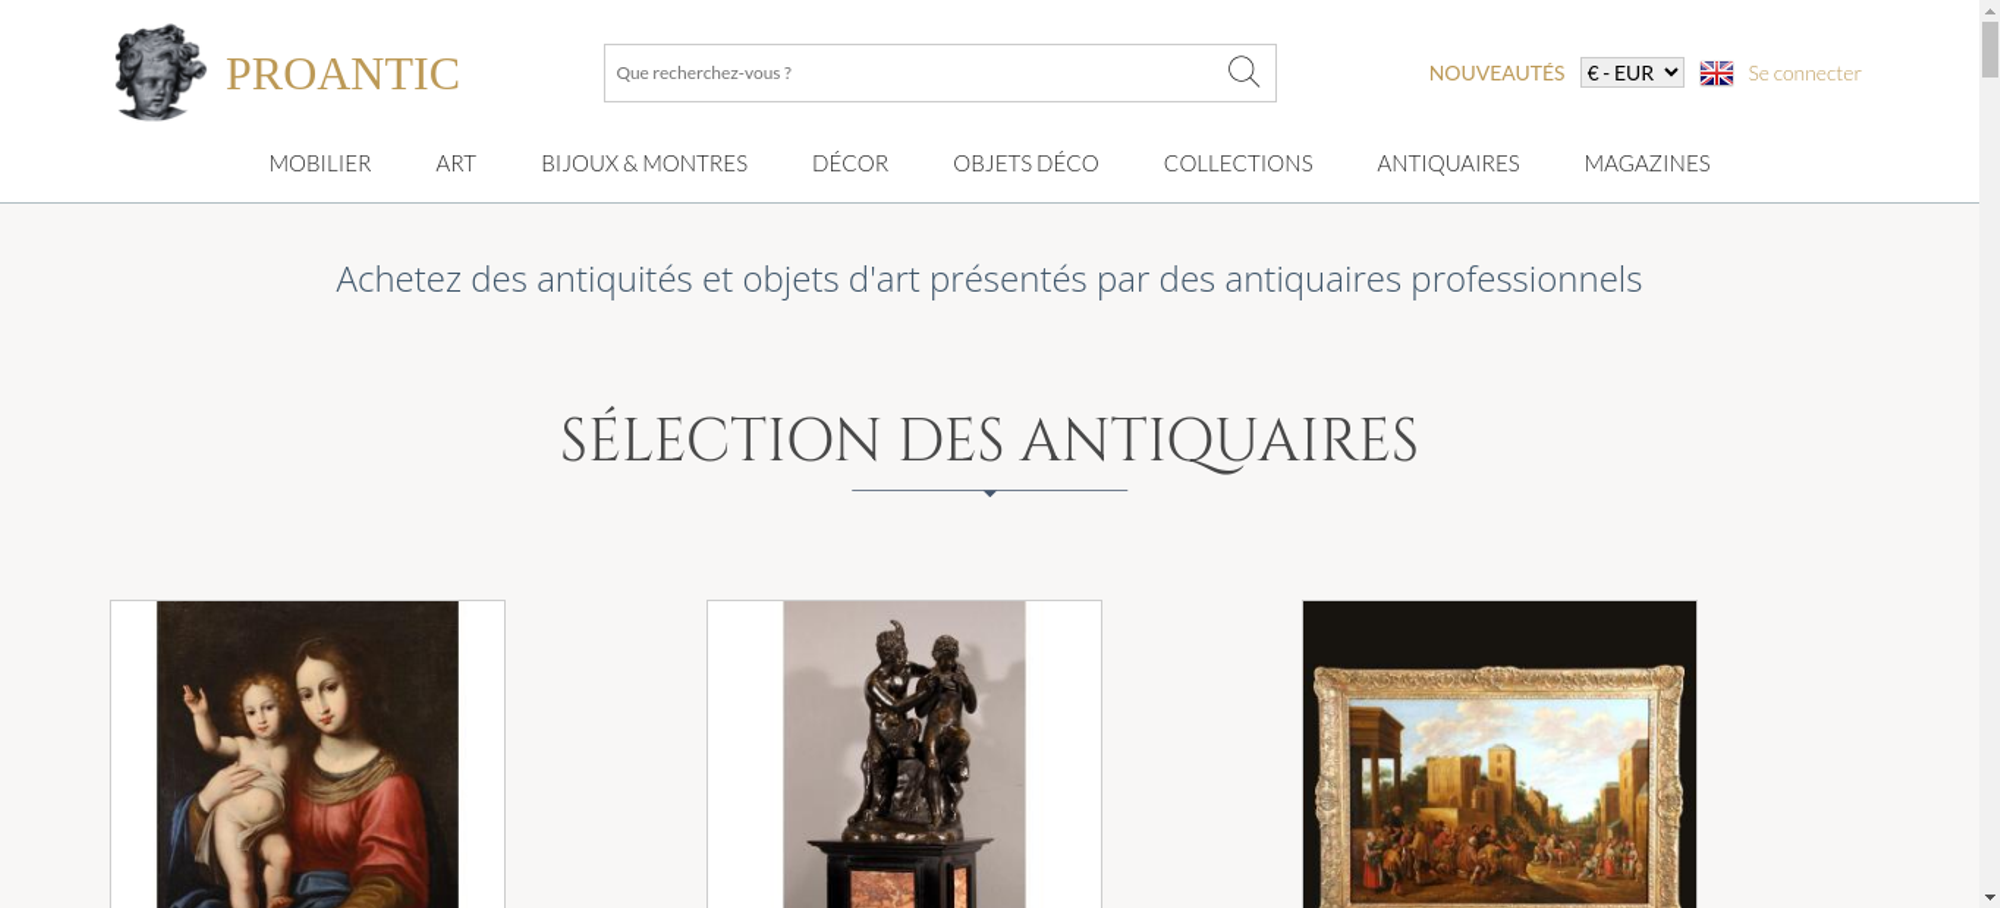The width and height of the screenshot is (2000, 908).
Task: Open the bronze sculpture listing
Action: pyautogui.click(x=904, y=754)
